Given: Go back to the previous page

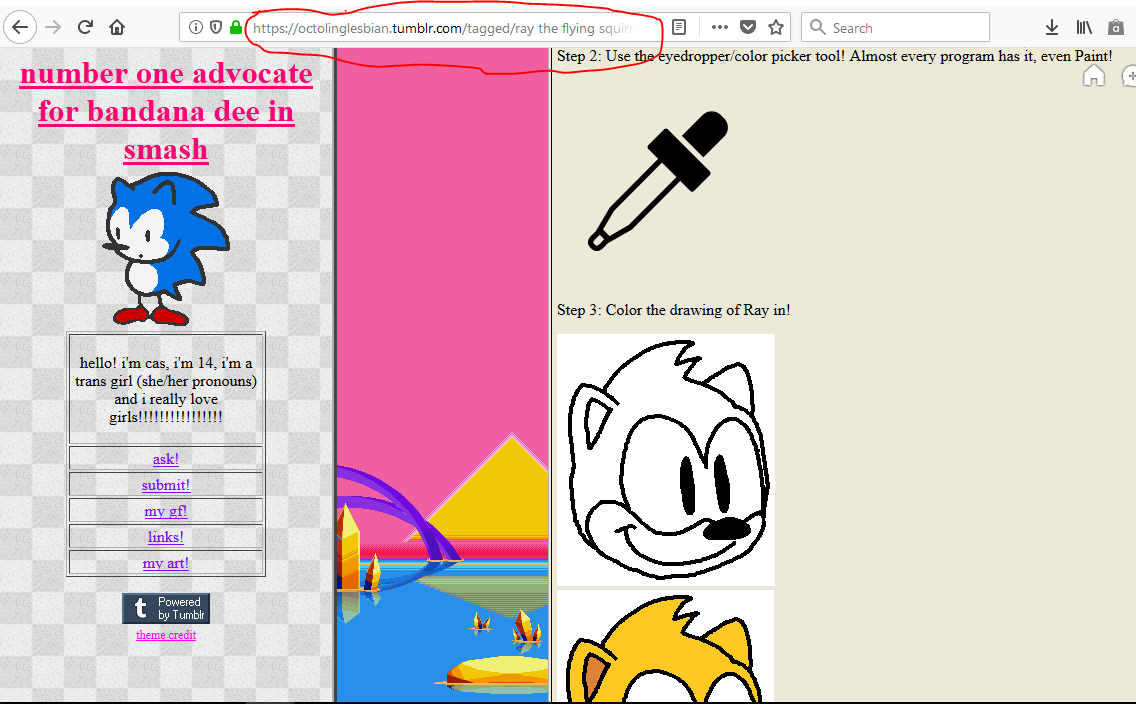Looking at the screenshot, I should [20, 28].
